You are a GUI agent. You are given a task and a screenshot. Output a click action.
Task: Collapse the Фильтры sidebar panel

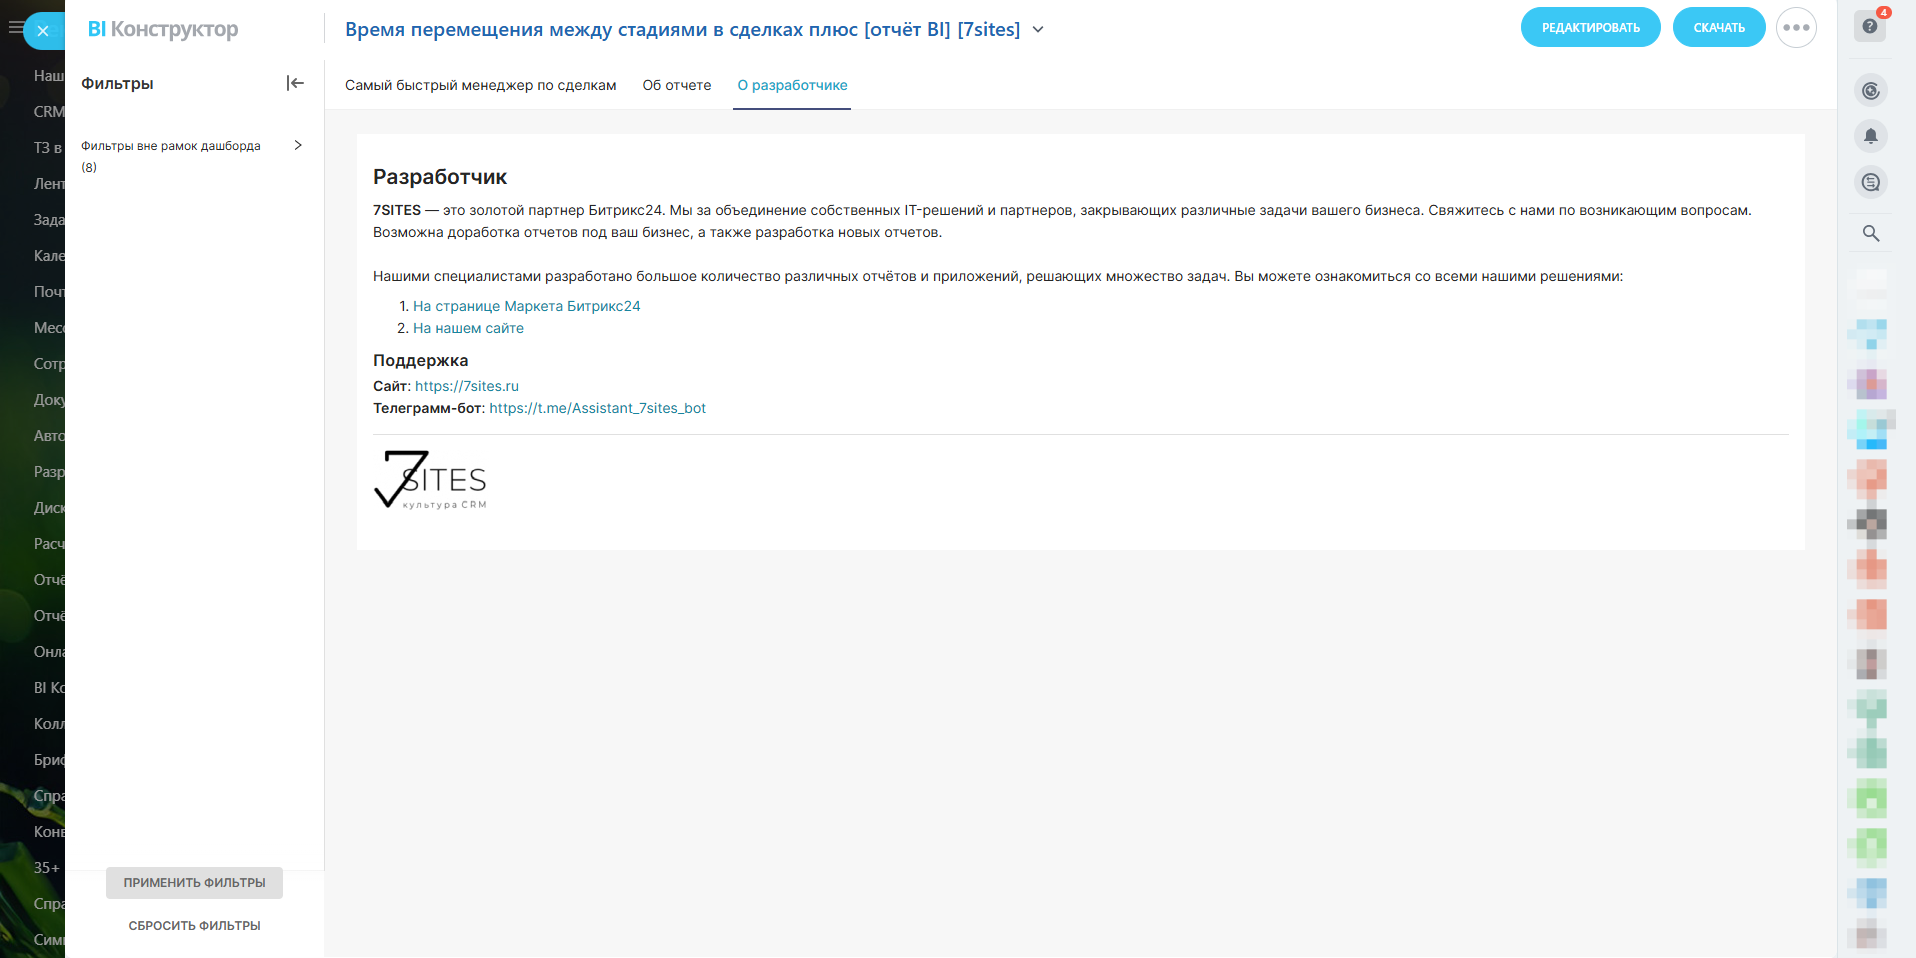pos(295,83)
